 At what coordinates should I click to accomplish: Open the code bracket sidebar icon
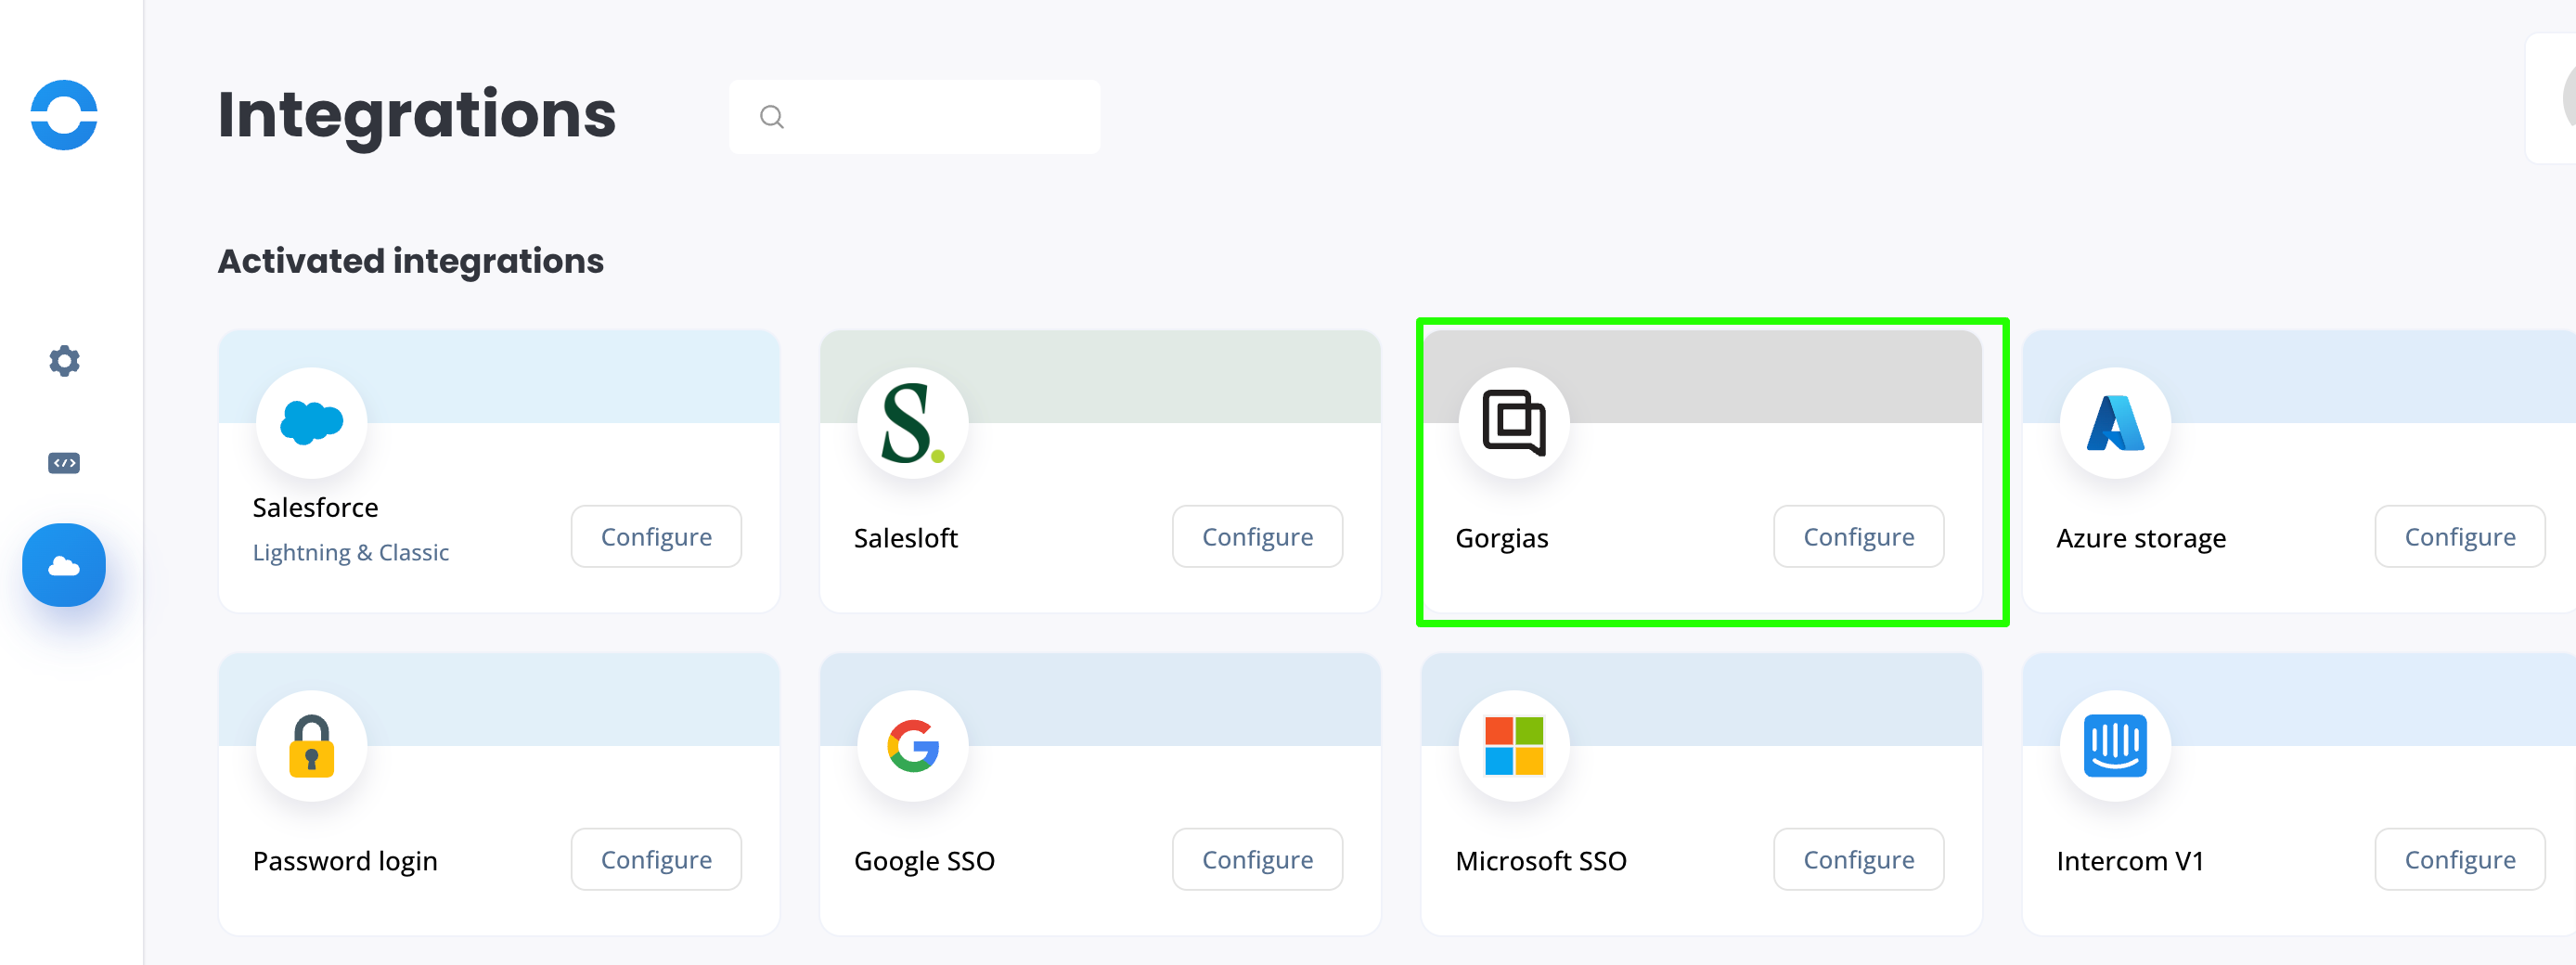tap(64, 463)
